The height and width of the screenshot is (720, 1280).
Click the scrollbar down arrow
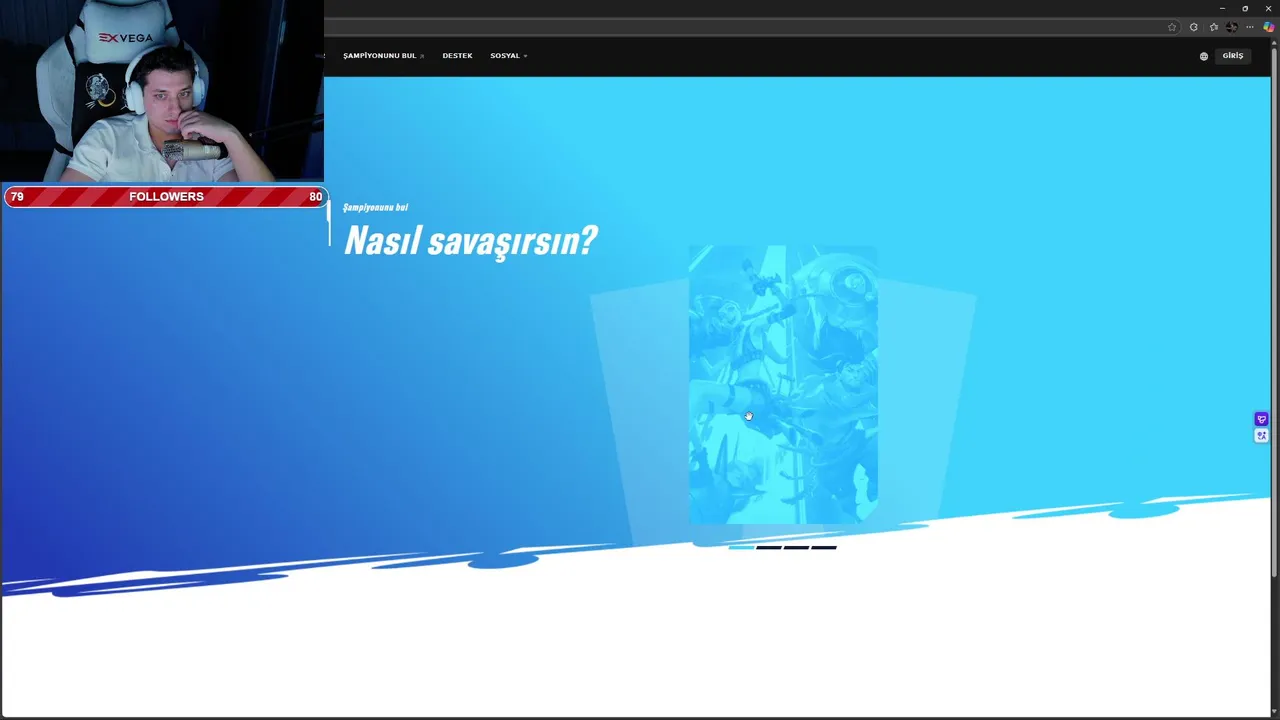(1274, 711)
